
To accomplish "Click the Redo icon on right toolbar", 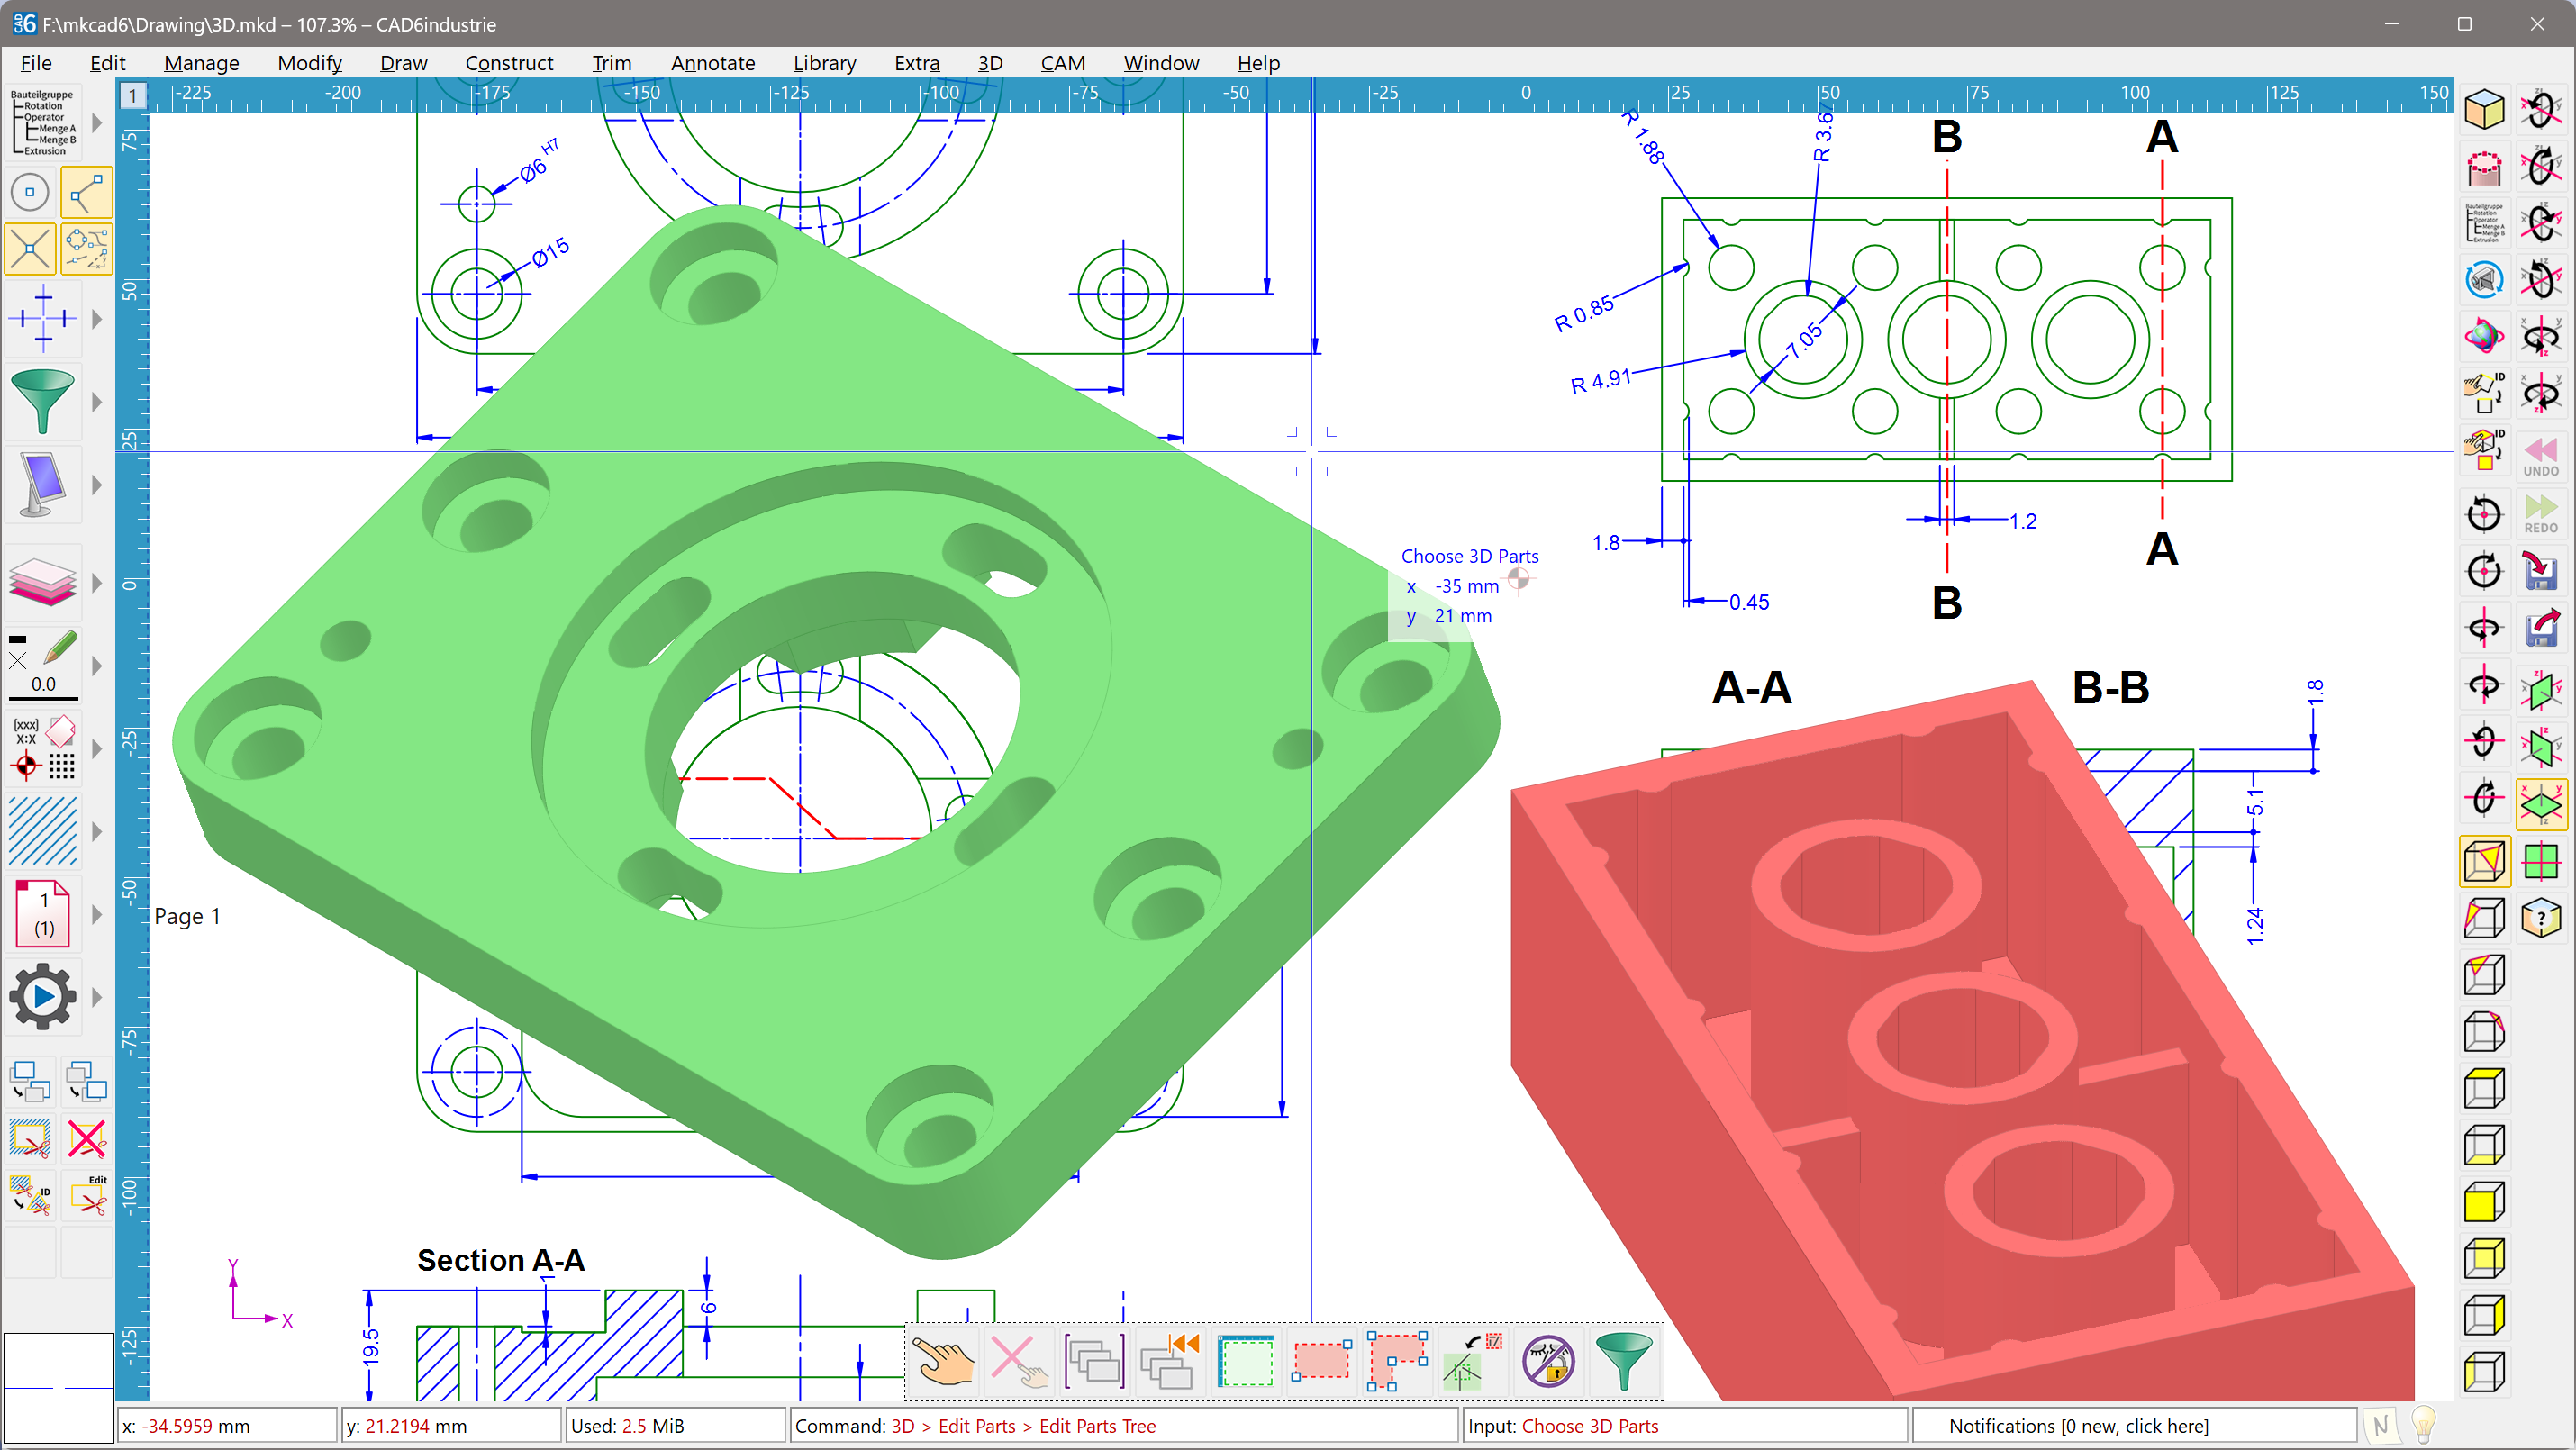I will 2541,514.
